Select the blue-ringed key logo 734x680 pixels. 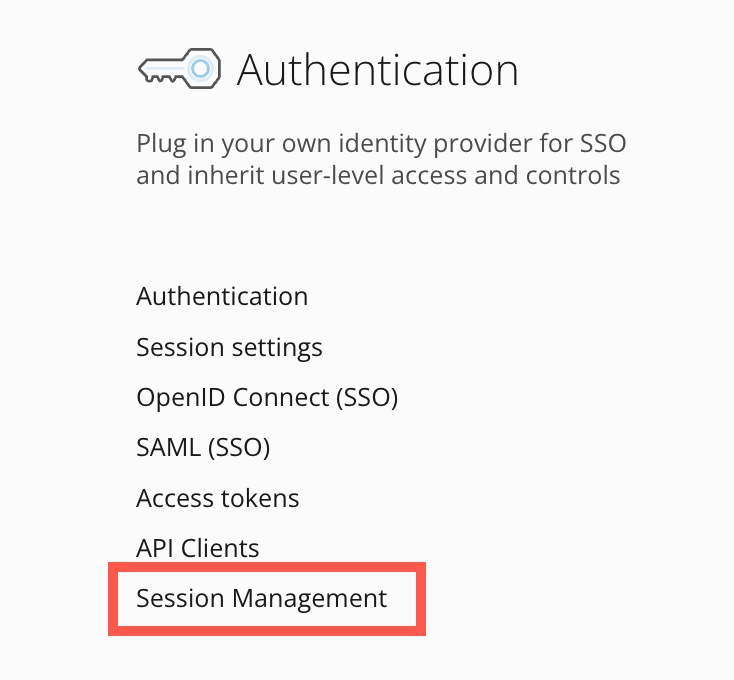(x=200, y=69)
